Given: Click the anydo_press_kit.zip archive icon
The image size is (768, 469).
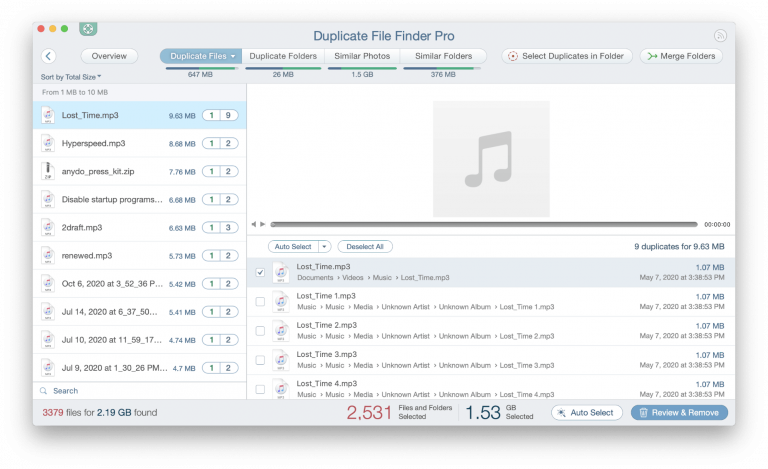Looking at the screenshot, I should pyautogui.click(x=48, y=171).
